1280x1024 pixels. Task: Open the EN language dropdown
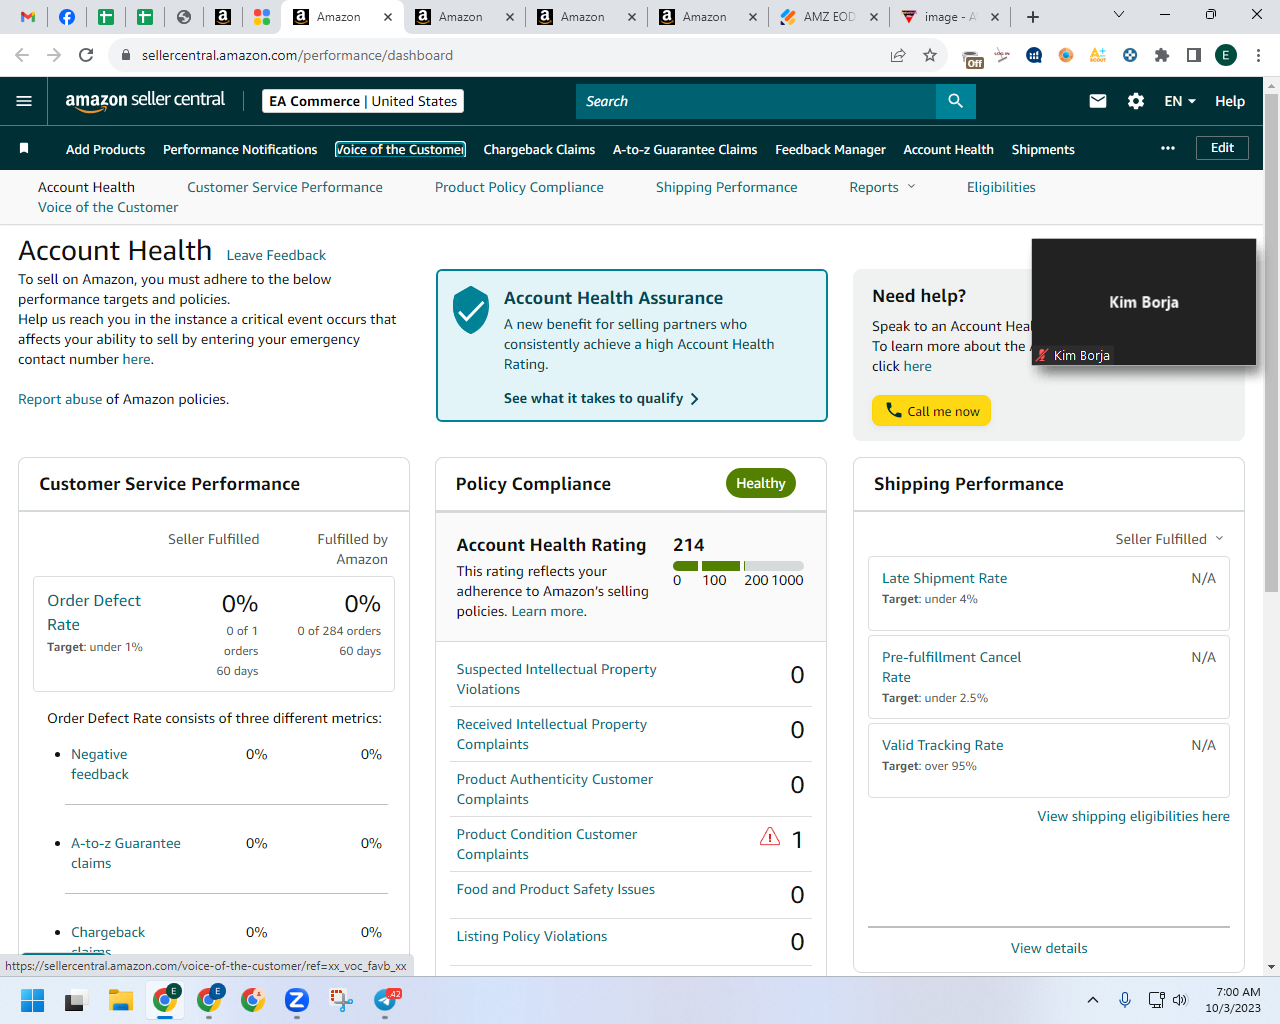(x=1180, y=101)
